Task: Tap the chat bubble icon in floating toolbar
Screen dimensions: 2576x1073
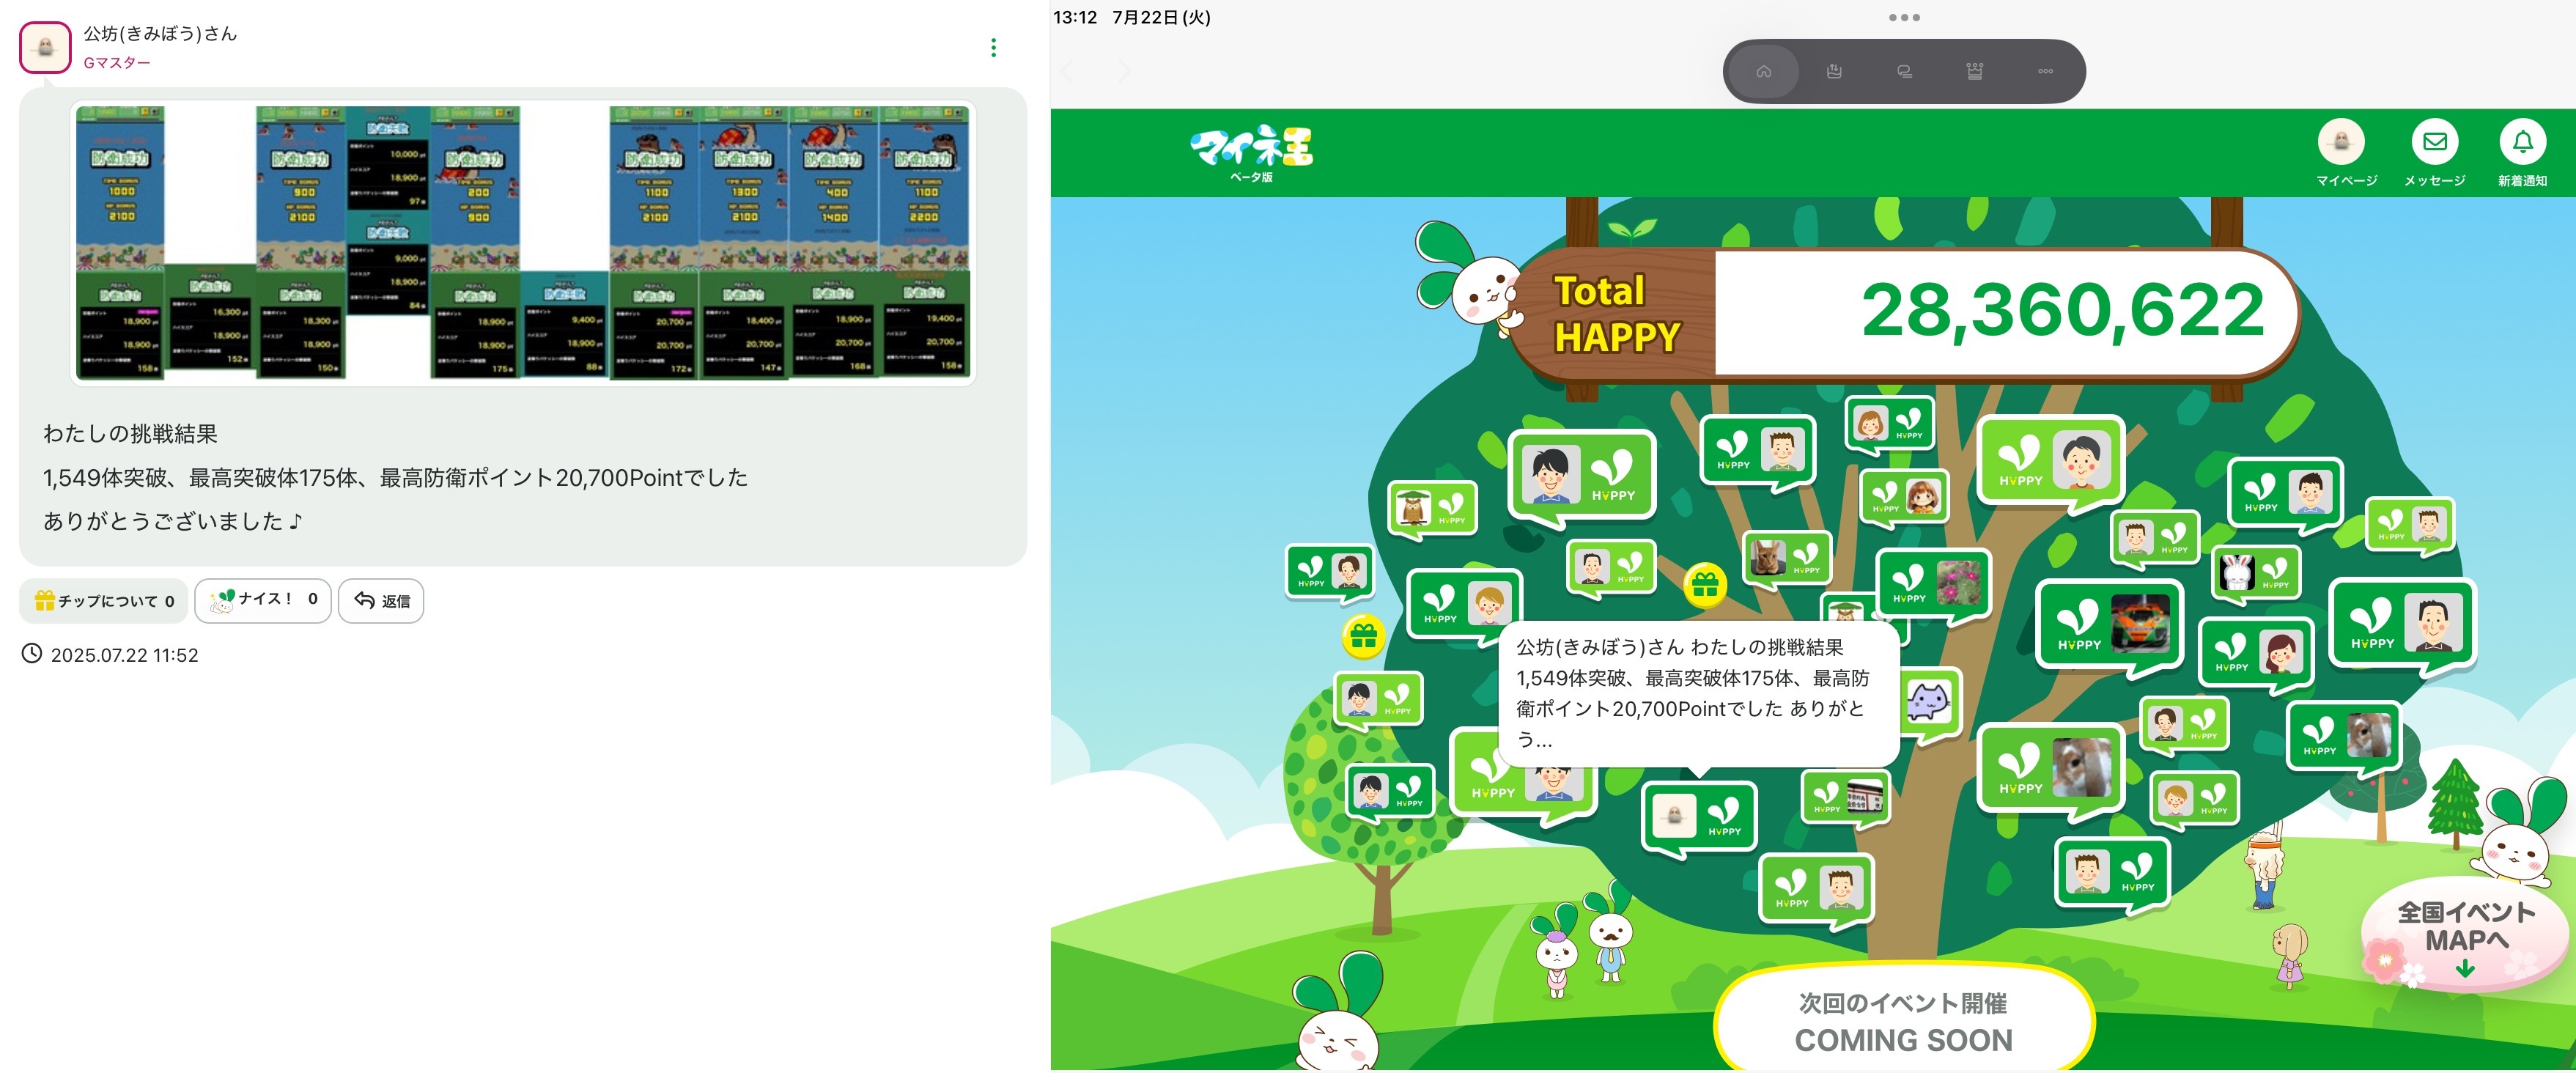Action: [x=1904, y=71]
